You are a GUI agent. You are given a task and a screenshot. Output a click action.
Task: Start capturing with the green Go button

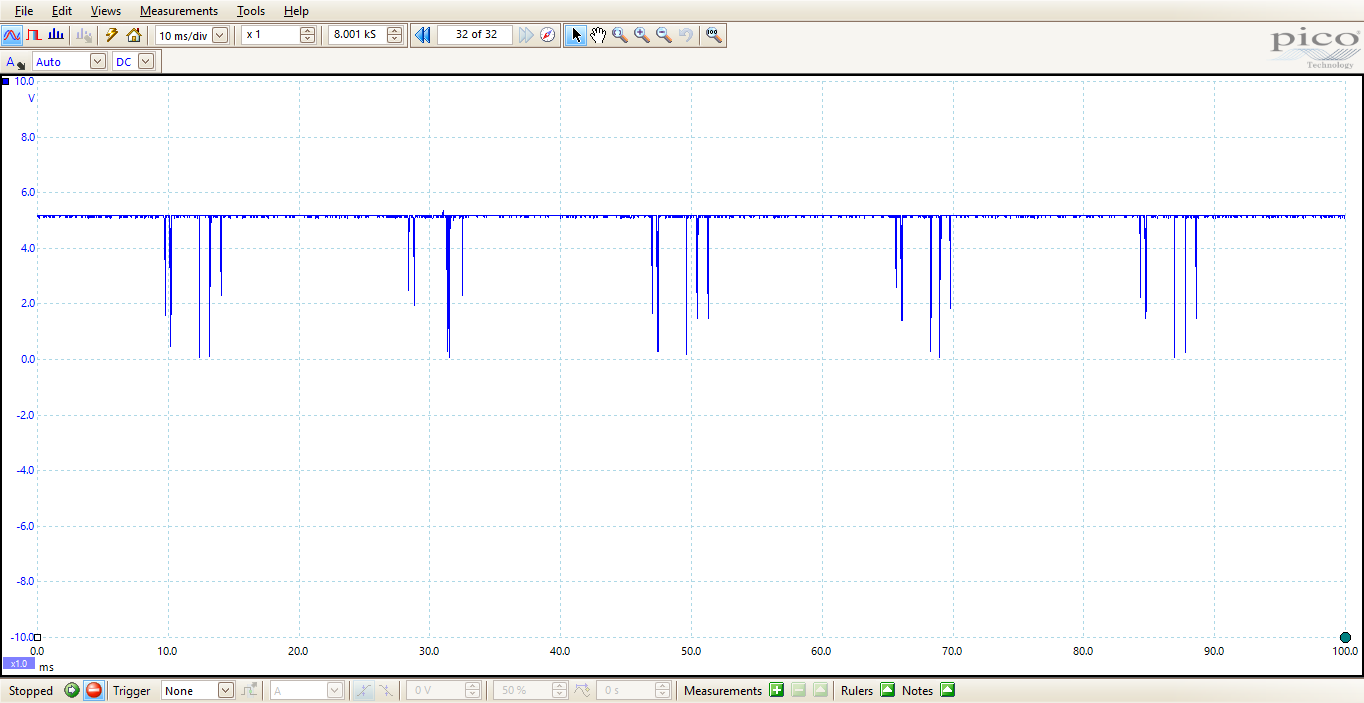[x=72, y=690]
